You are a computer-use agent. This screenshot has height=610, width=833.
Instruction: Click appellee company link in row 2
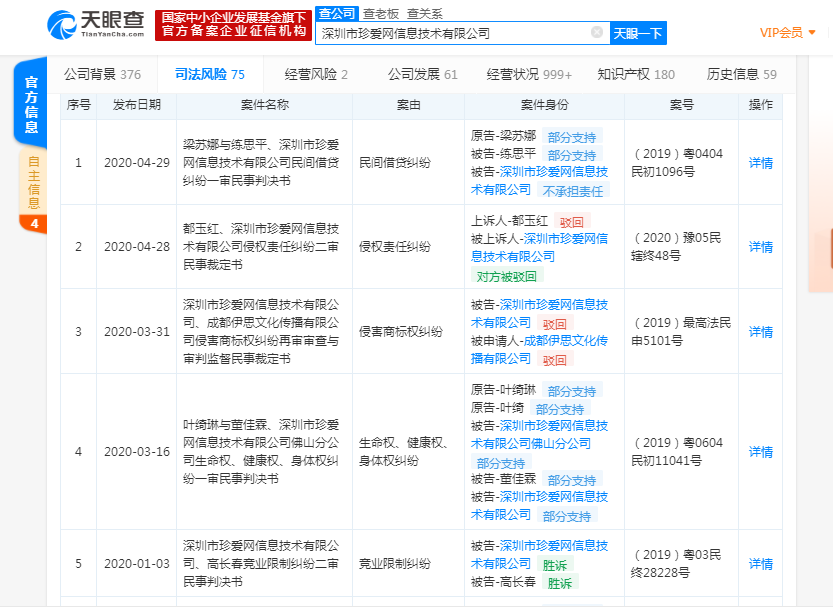[539, 248]
